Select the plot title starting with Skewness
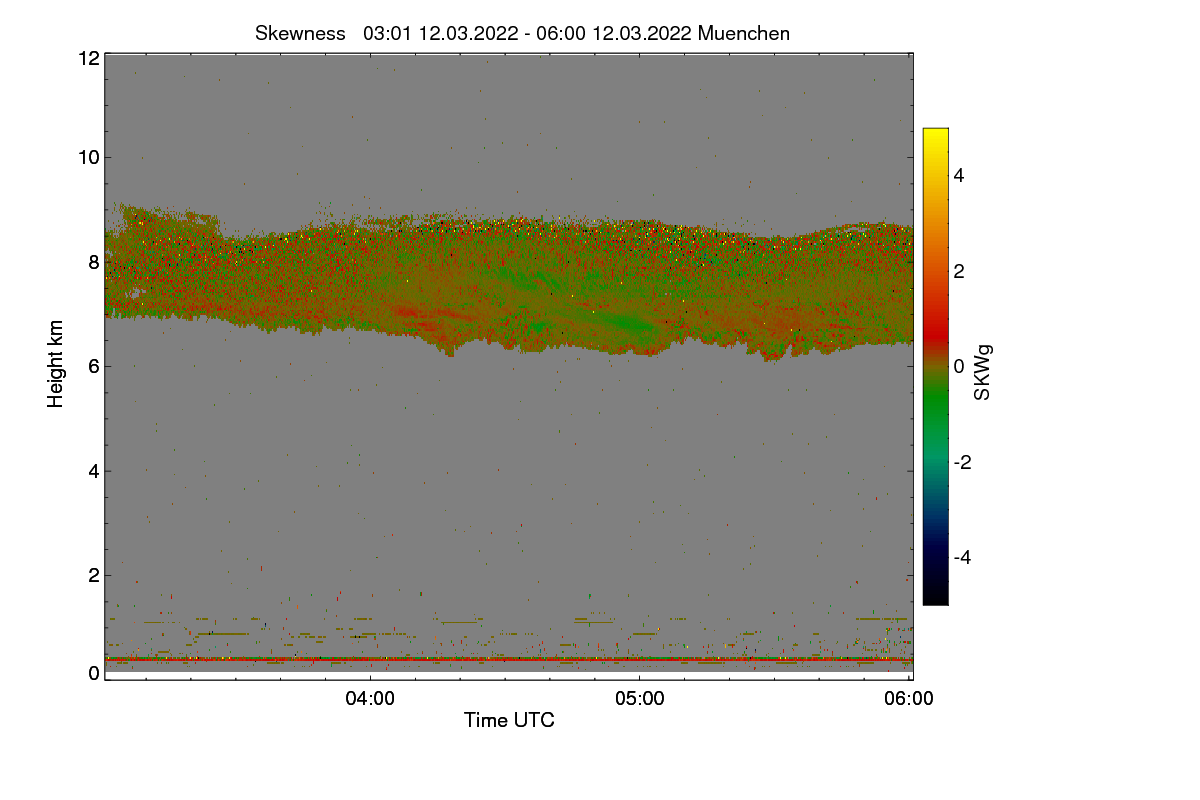Screen dimensions: 1200x800 (x=522, y=33)
